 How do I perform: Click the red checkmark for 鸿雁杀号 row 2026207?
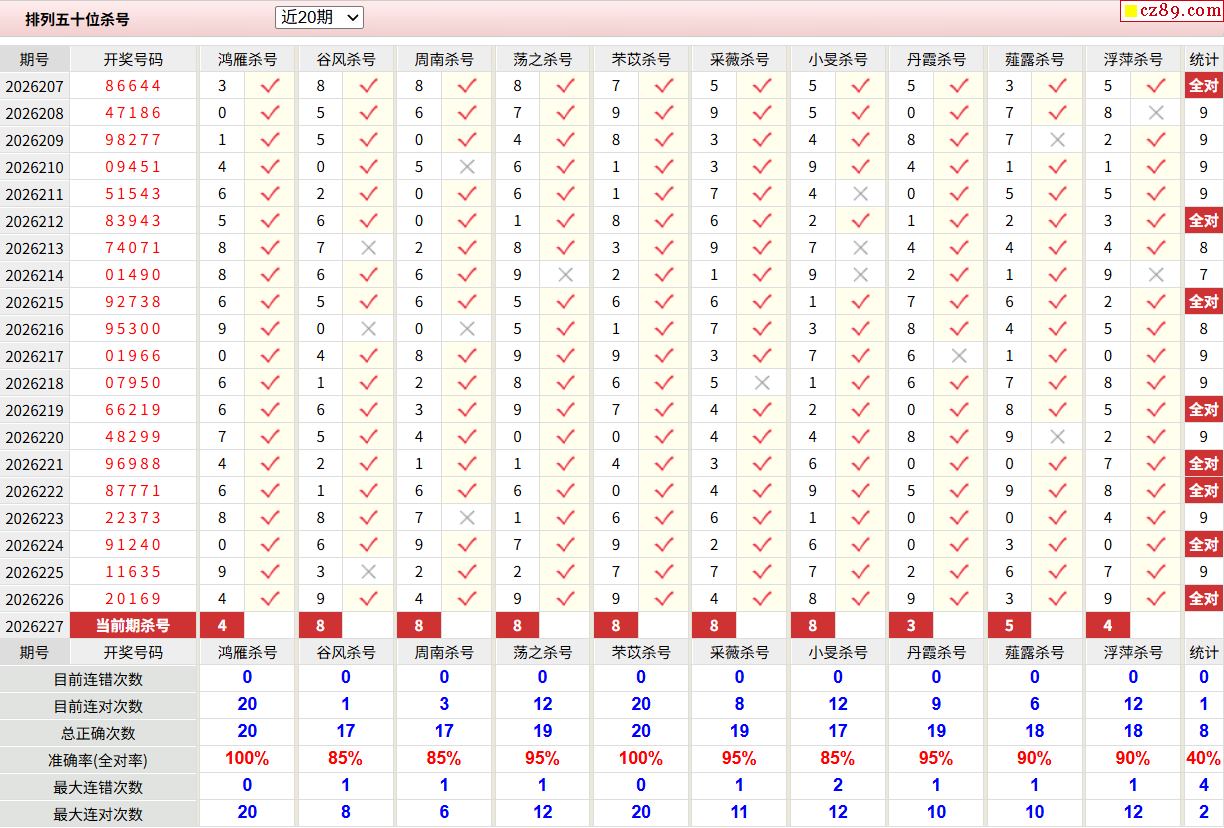pos(270,86)
